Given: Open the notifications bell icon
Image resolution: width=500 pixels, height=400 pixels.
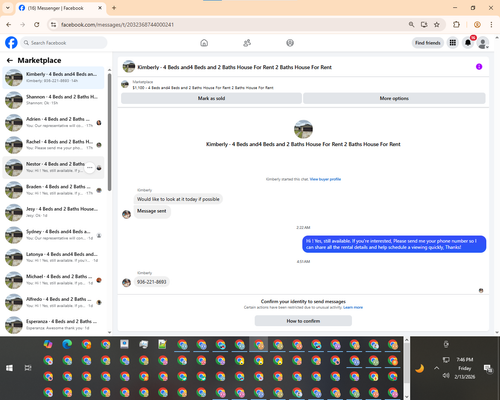Looking at the screenshot, I should tap(468, 43).
